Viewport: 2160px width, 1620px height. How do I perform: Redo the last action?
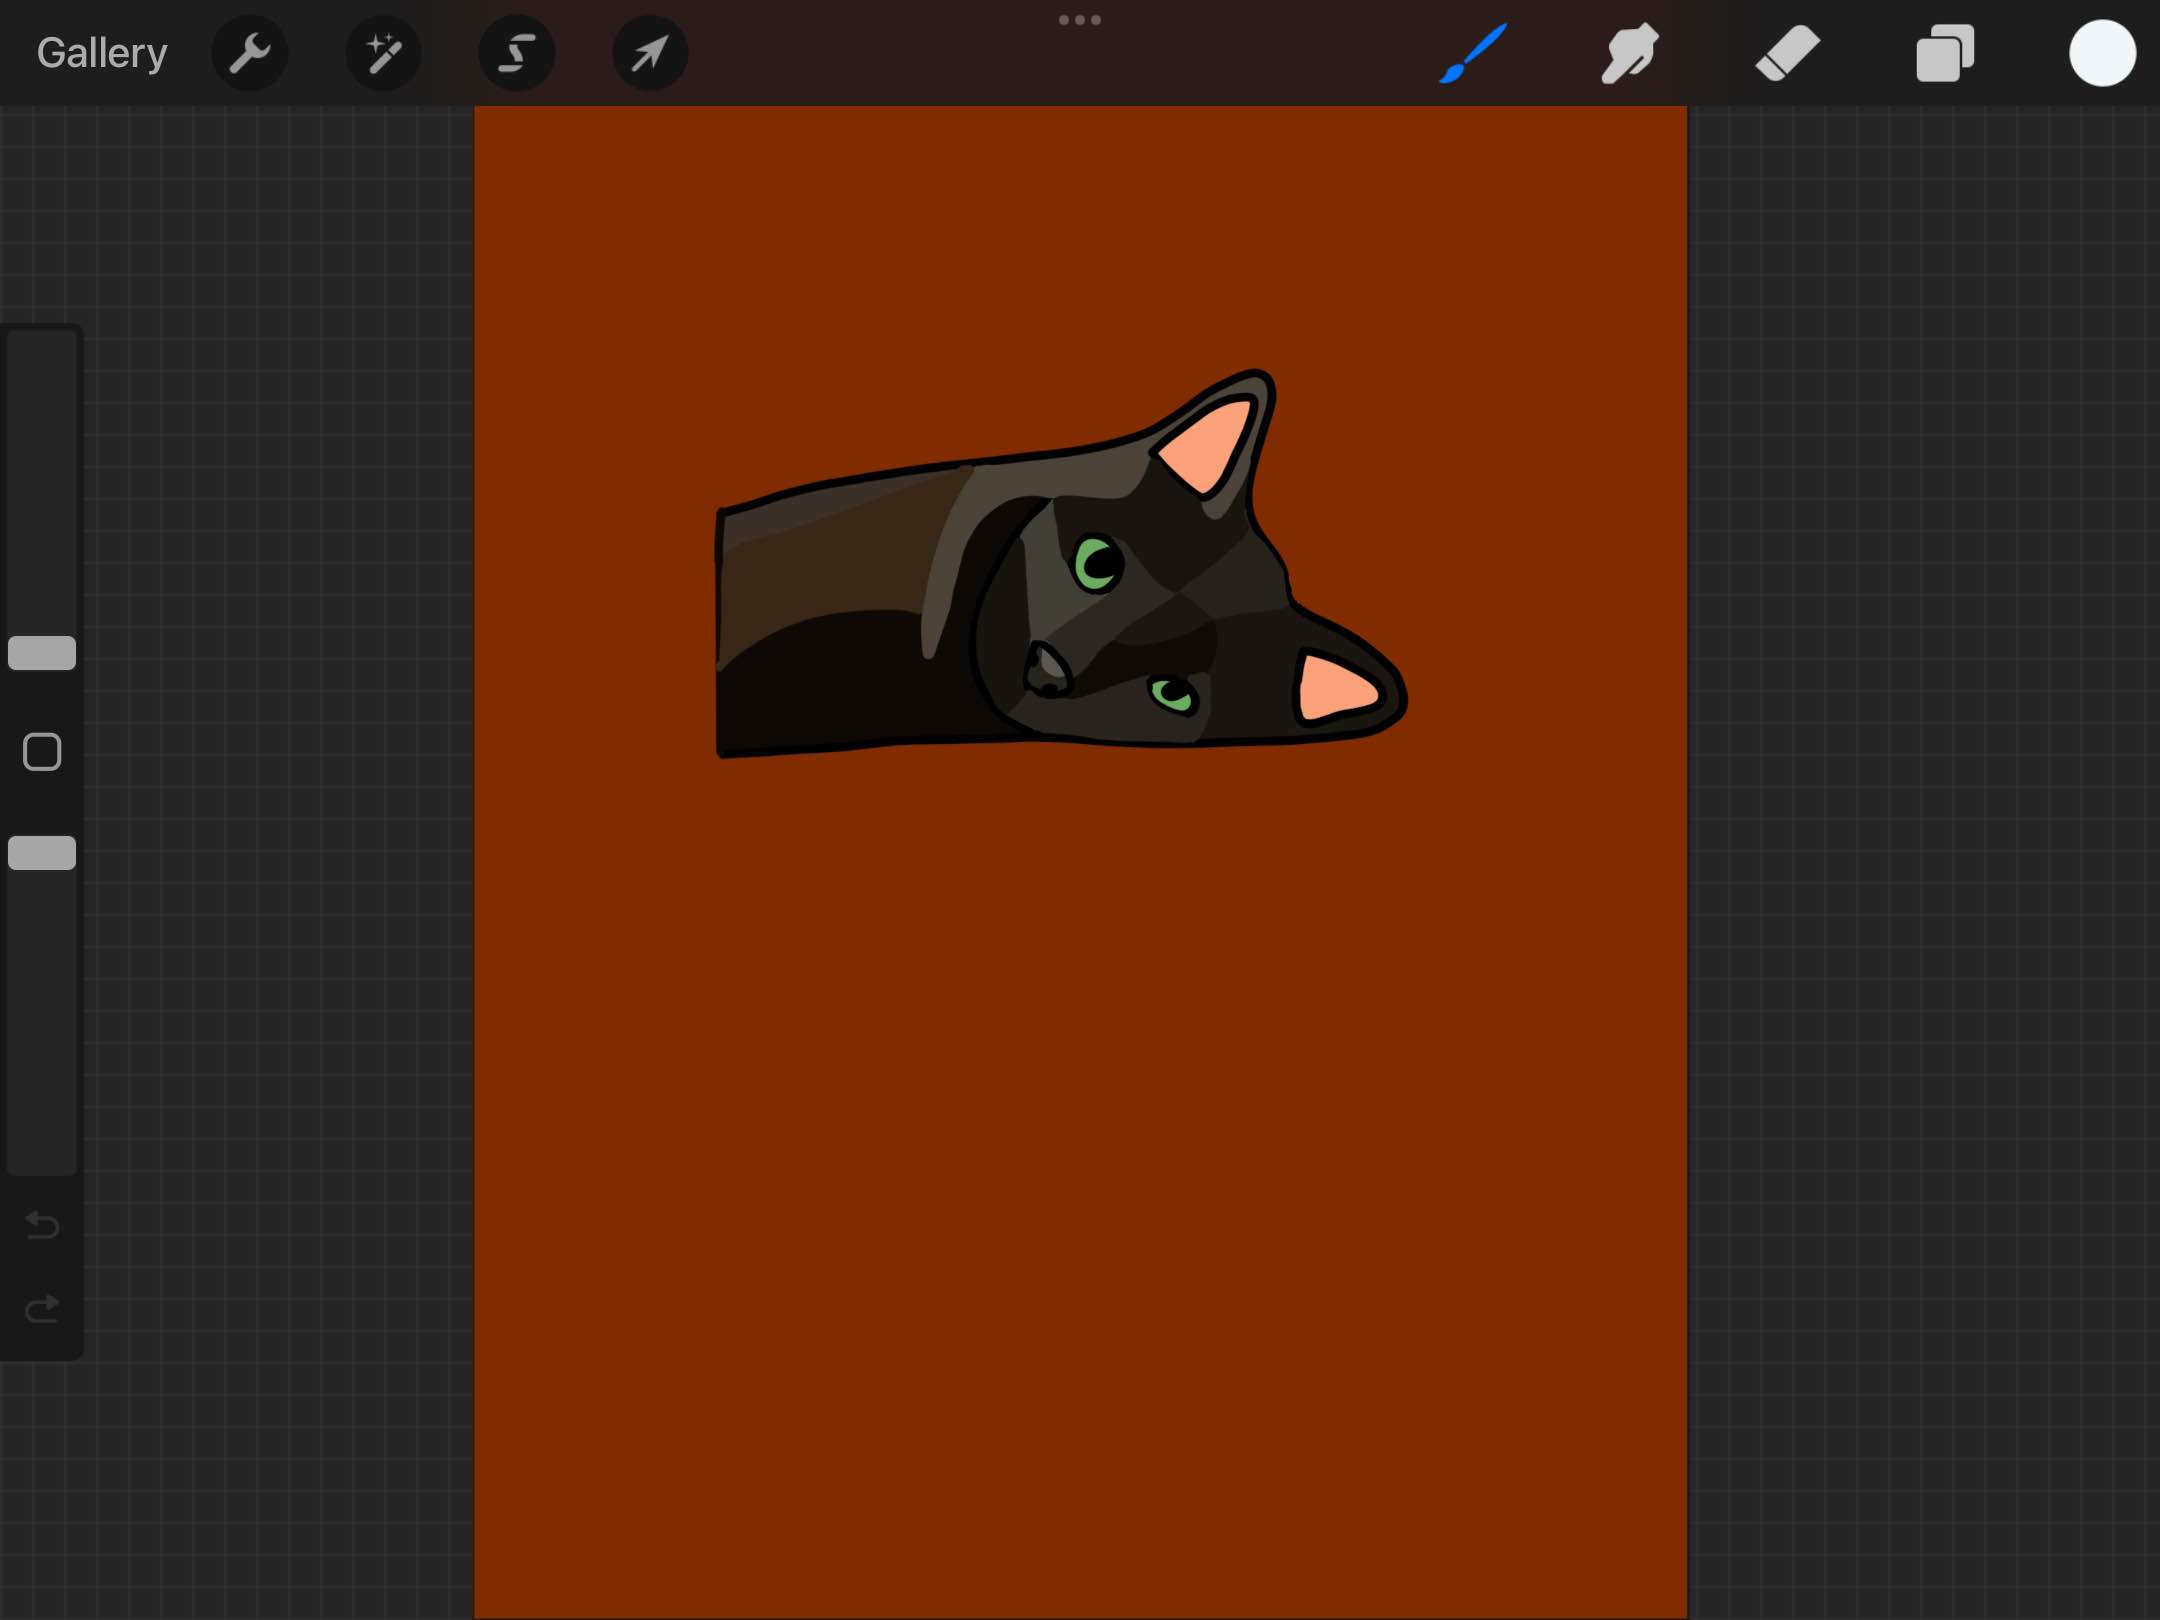coord(42,1309)
